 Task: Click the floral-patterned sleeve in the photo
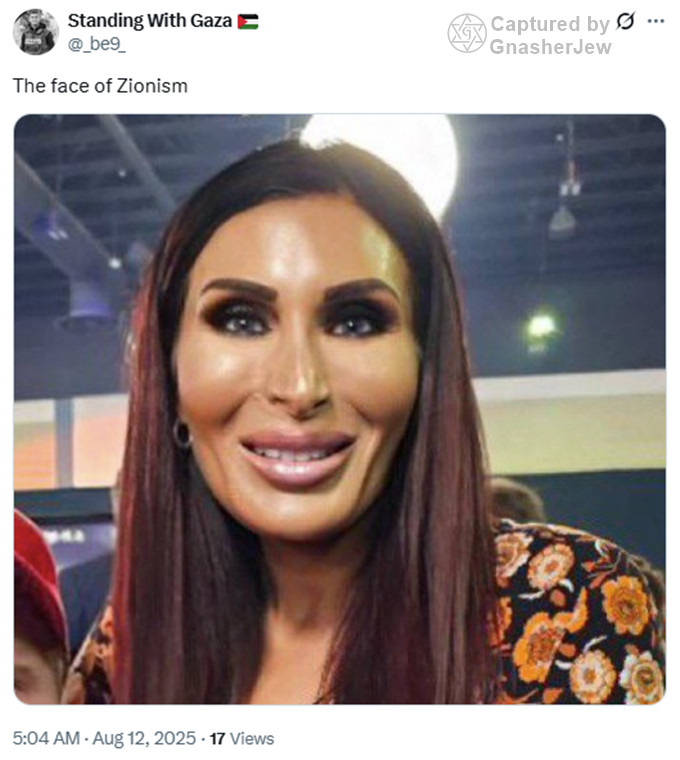[x=579, y=616]
